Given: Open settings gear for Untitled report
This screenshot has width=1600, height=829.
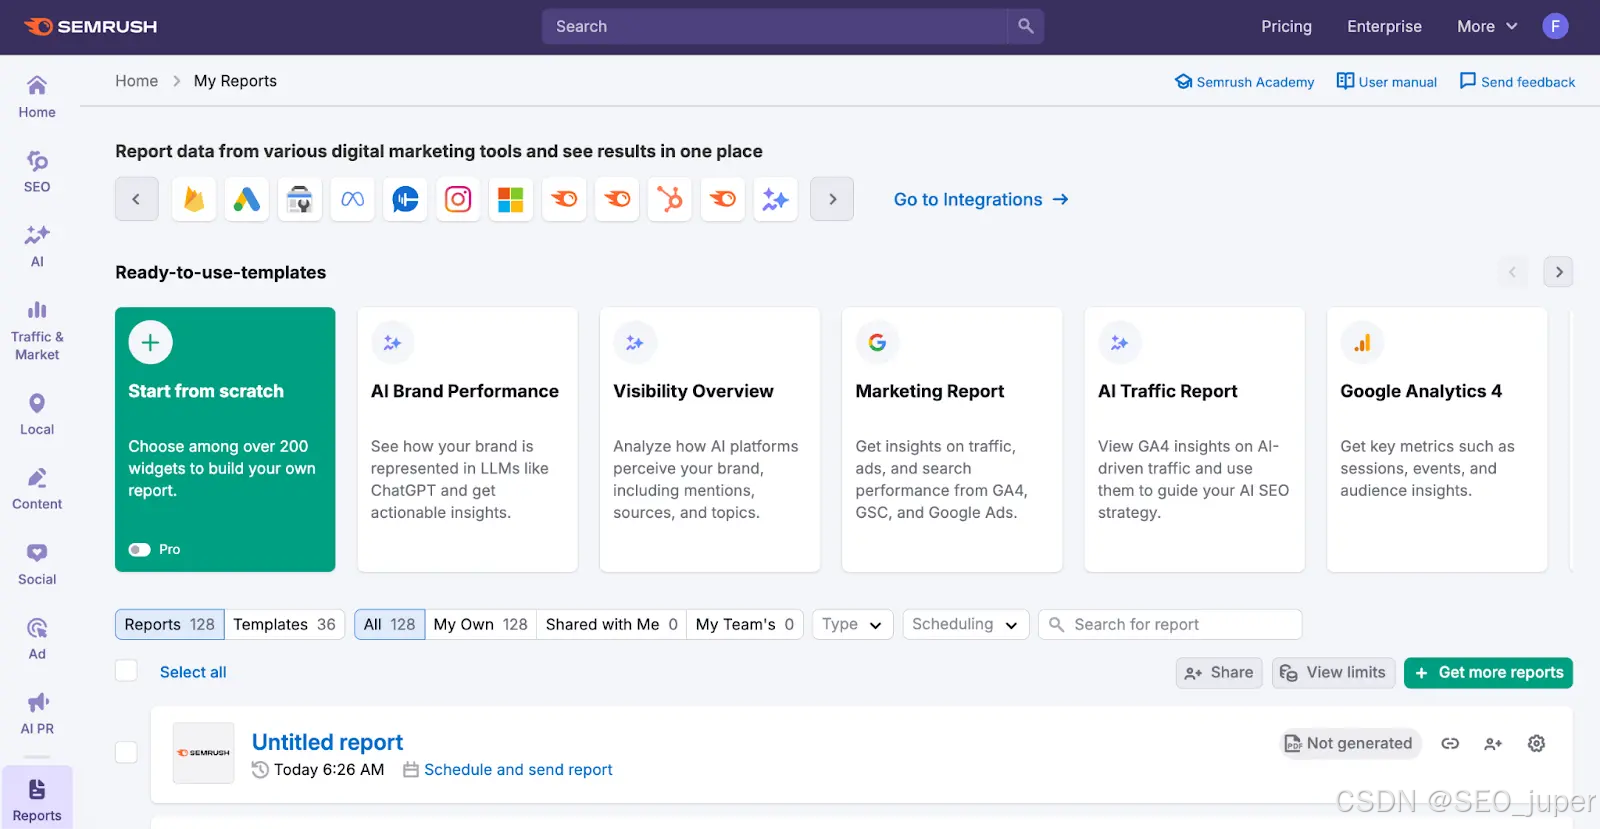Looking at the screenshot, I should pos(1537,744).
